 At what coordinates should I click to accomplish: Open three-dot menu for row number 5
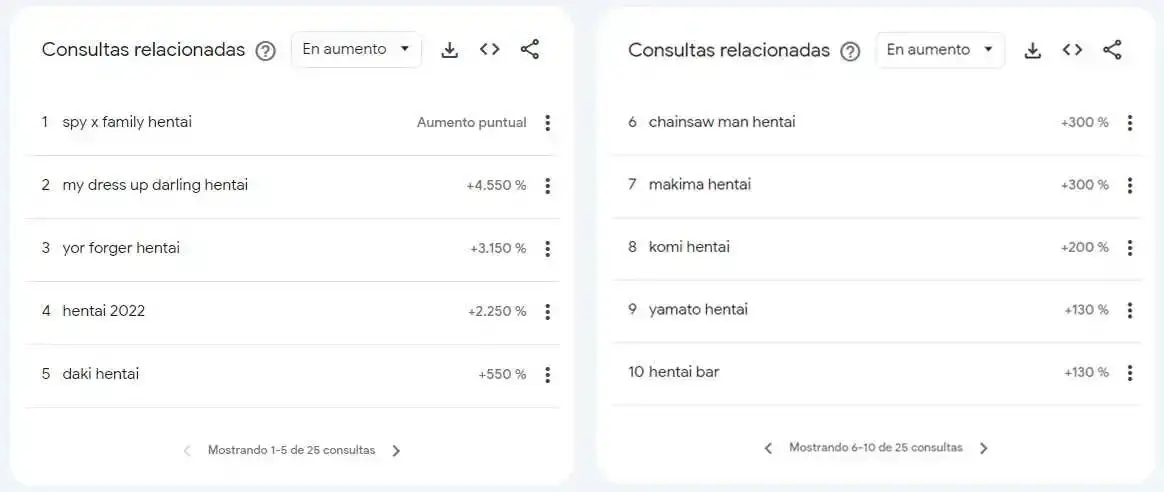coord(548,375)
